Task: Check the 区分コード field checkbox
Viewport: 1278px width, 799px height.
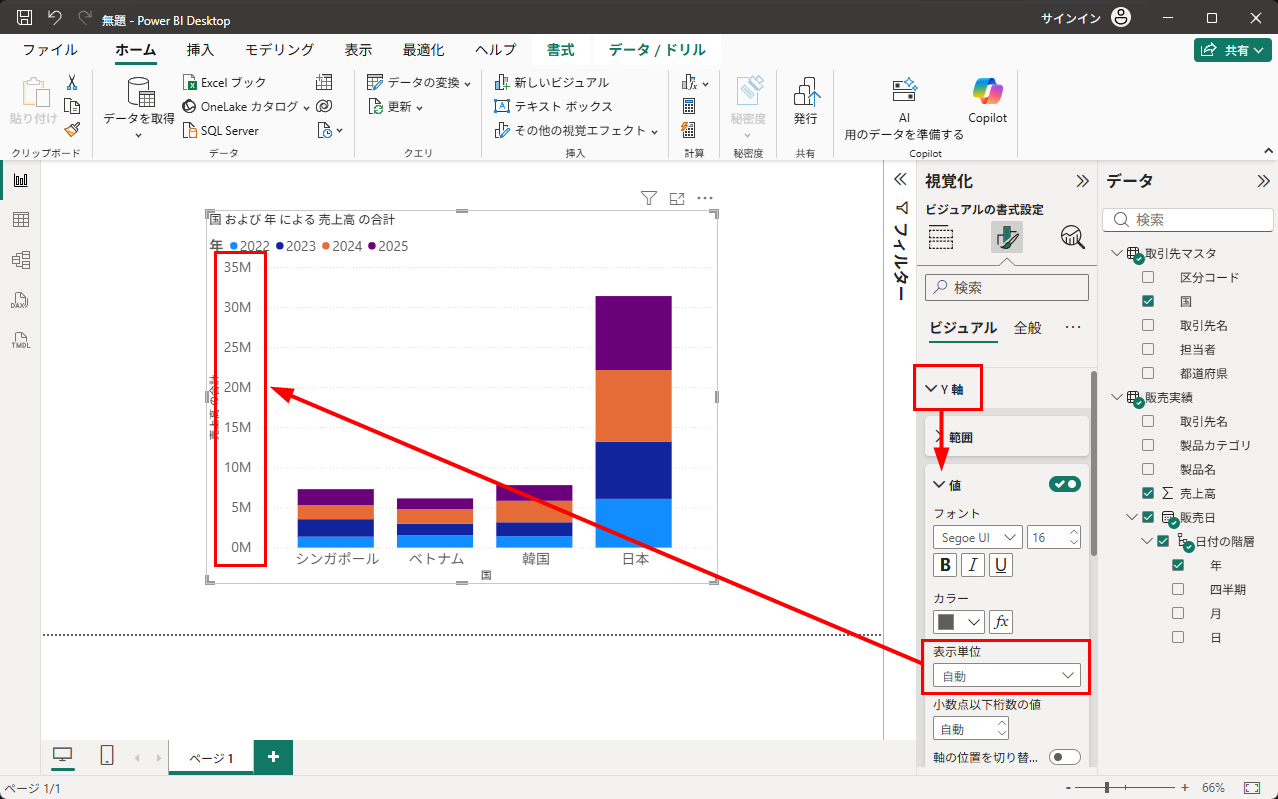Action: 1148,277
